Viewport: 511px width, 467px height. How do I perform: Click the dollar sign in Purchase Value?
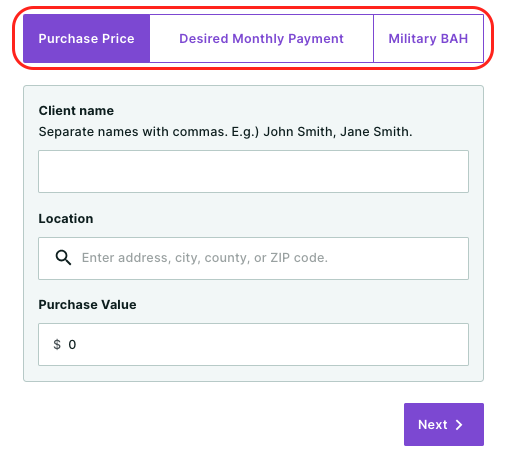click(x=57, y=344)
